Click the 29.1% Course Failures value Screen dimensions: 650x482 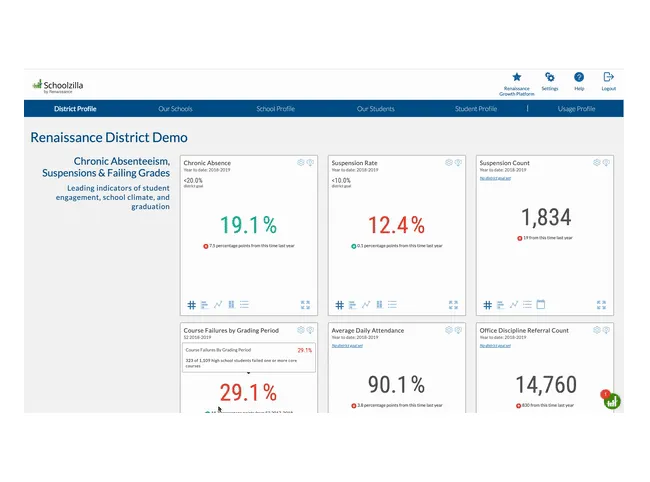(x=248, y=392)
